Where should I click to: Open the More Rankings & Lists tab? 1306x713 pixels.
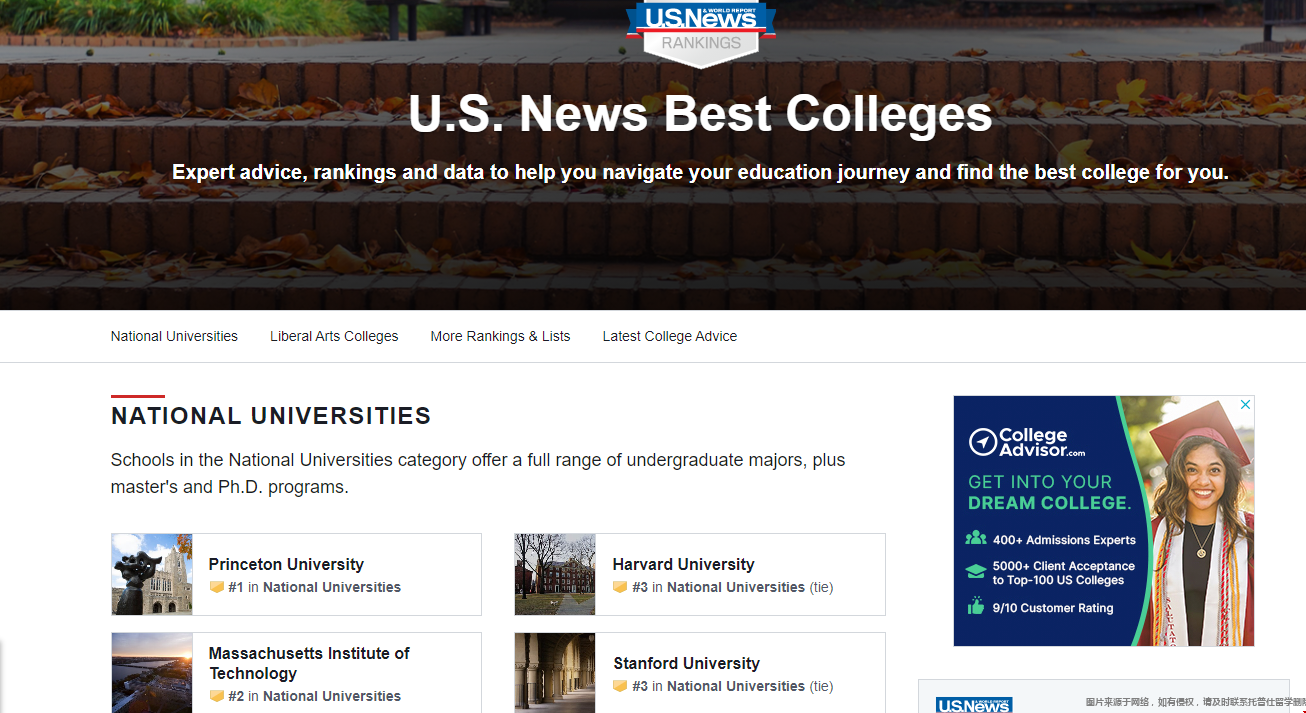[x=500, y=336]
